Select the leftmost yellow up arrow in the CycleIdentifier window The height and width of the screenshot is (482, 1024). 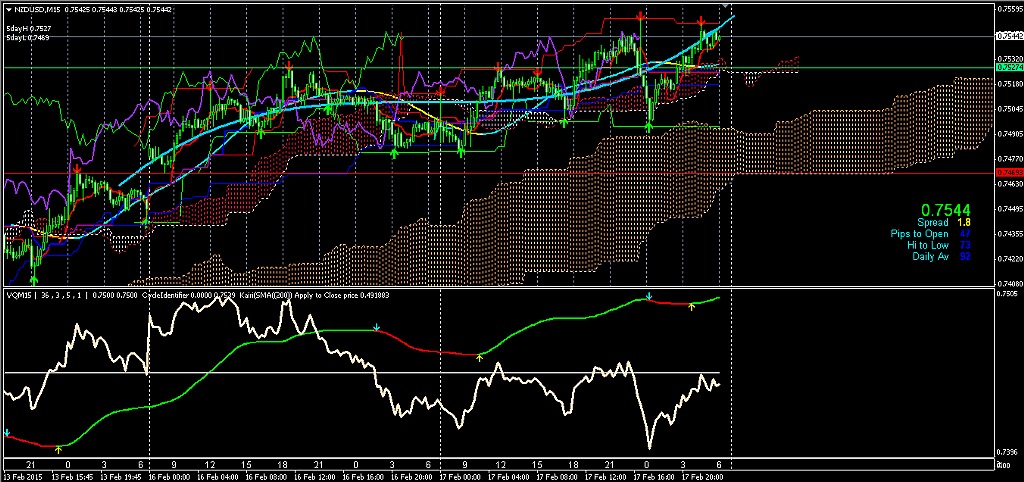click(x=59, y=449)
